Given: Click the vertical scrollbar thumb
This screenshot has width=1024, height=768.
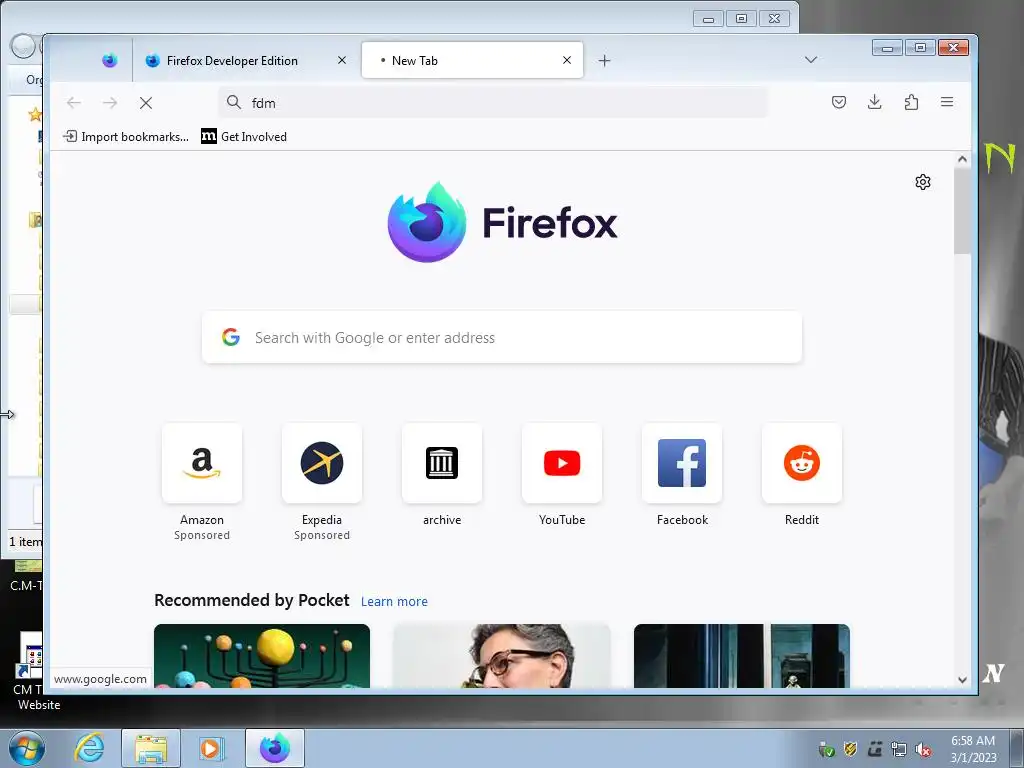Looking at the screenshot, I should [962, 211].
